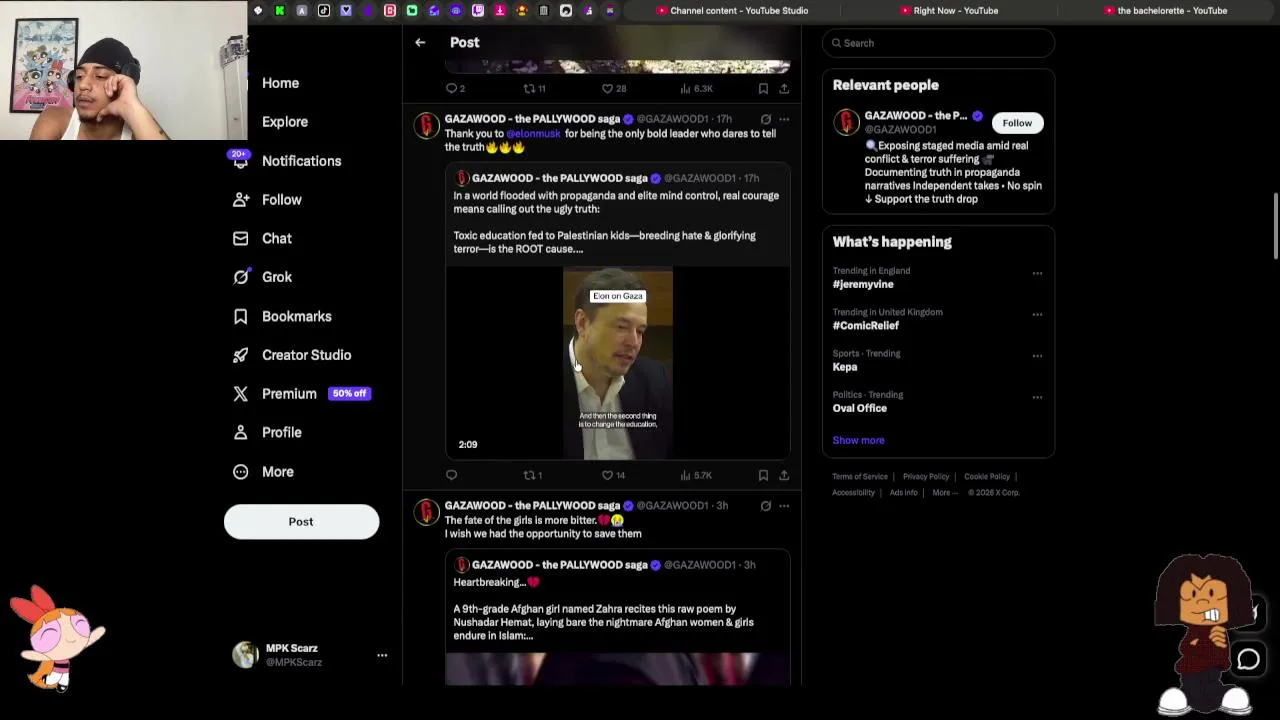The height and width of the screenshot is (720, 1280).
Task: Open Home in the sidebar
Action: tap(280, 83)
